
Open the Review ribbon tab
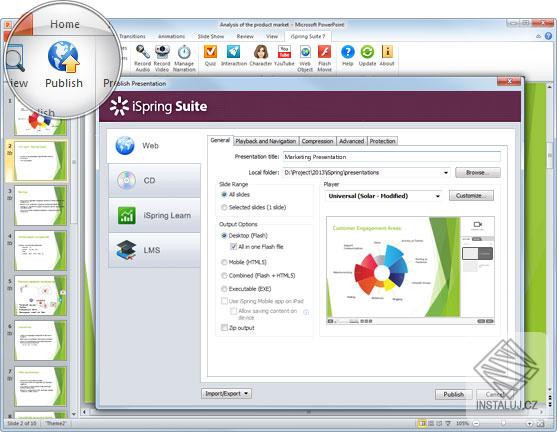[245, 36]
